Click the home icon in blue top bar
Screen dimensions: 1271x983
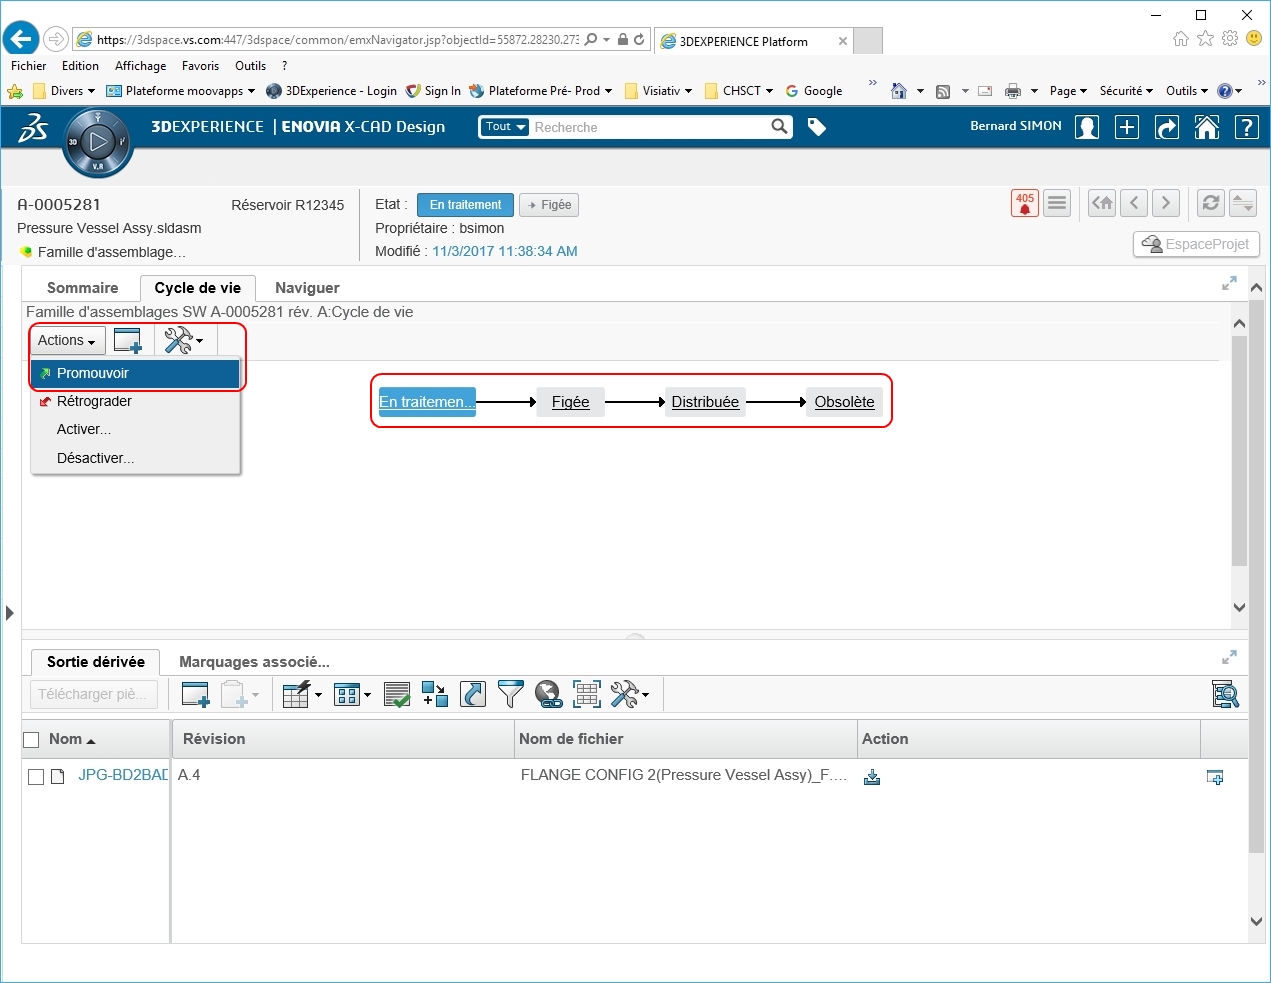click(1207, 127)
